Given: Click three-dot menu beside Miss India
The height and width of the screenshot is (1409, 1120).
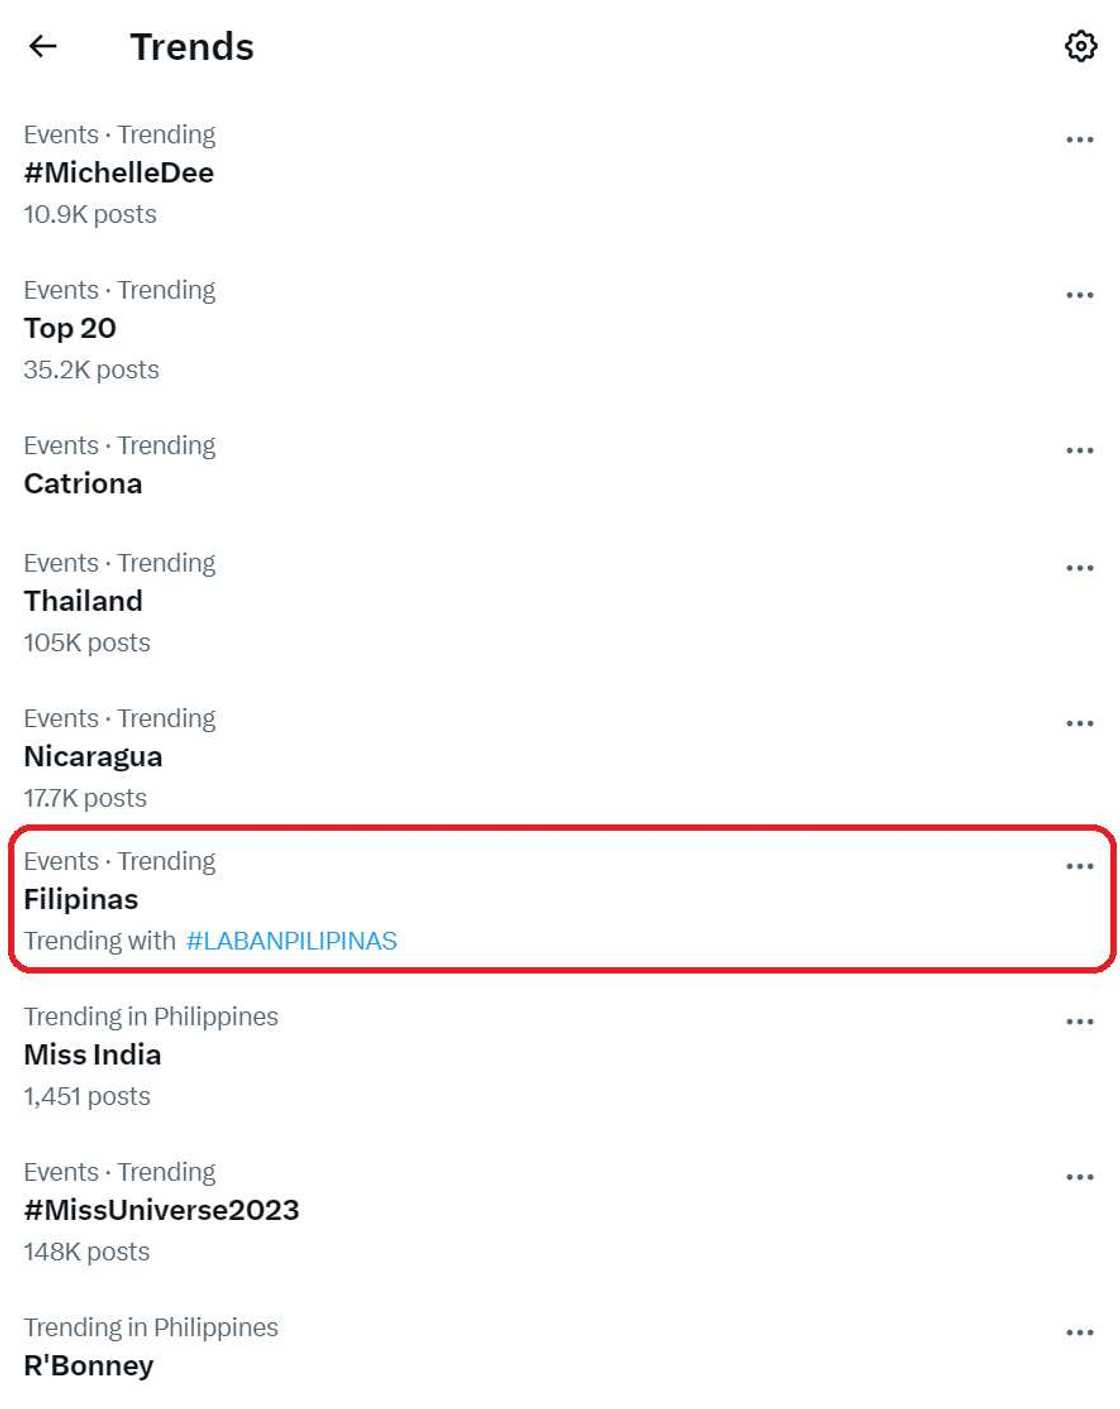Looking at the screenshot, I should (x=1079, y=1022).
